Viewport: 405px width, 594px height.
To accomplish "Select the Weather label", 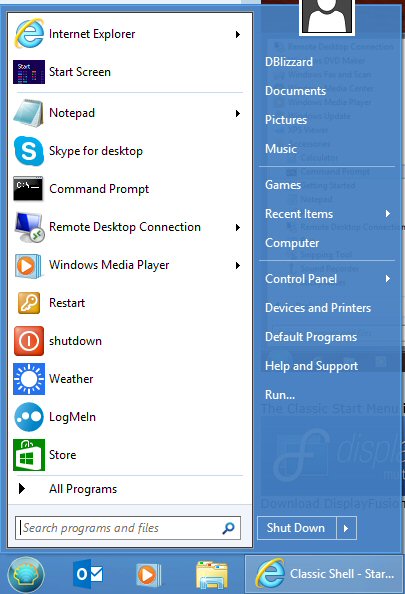I will [x=71, y=379].
